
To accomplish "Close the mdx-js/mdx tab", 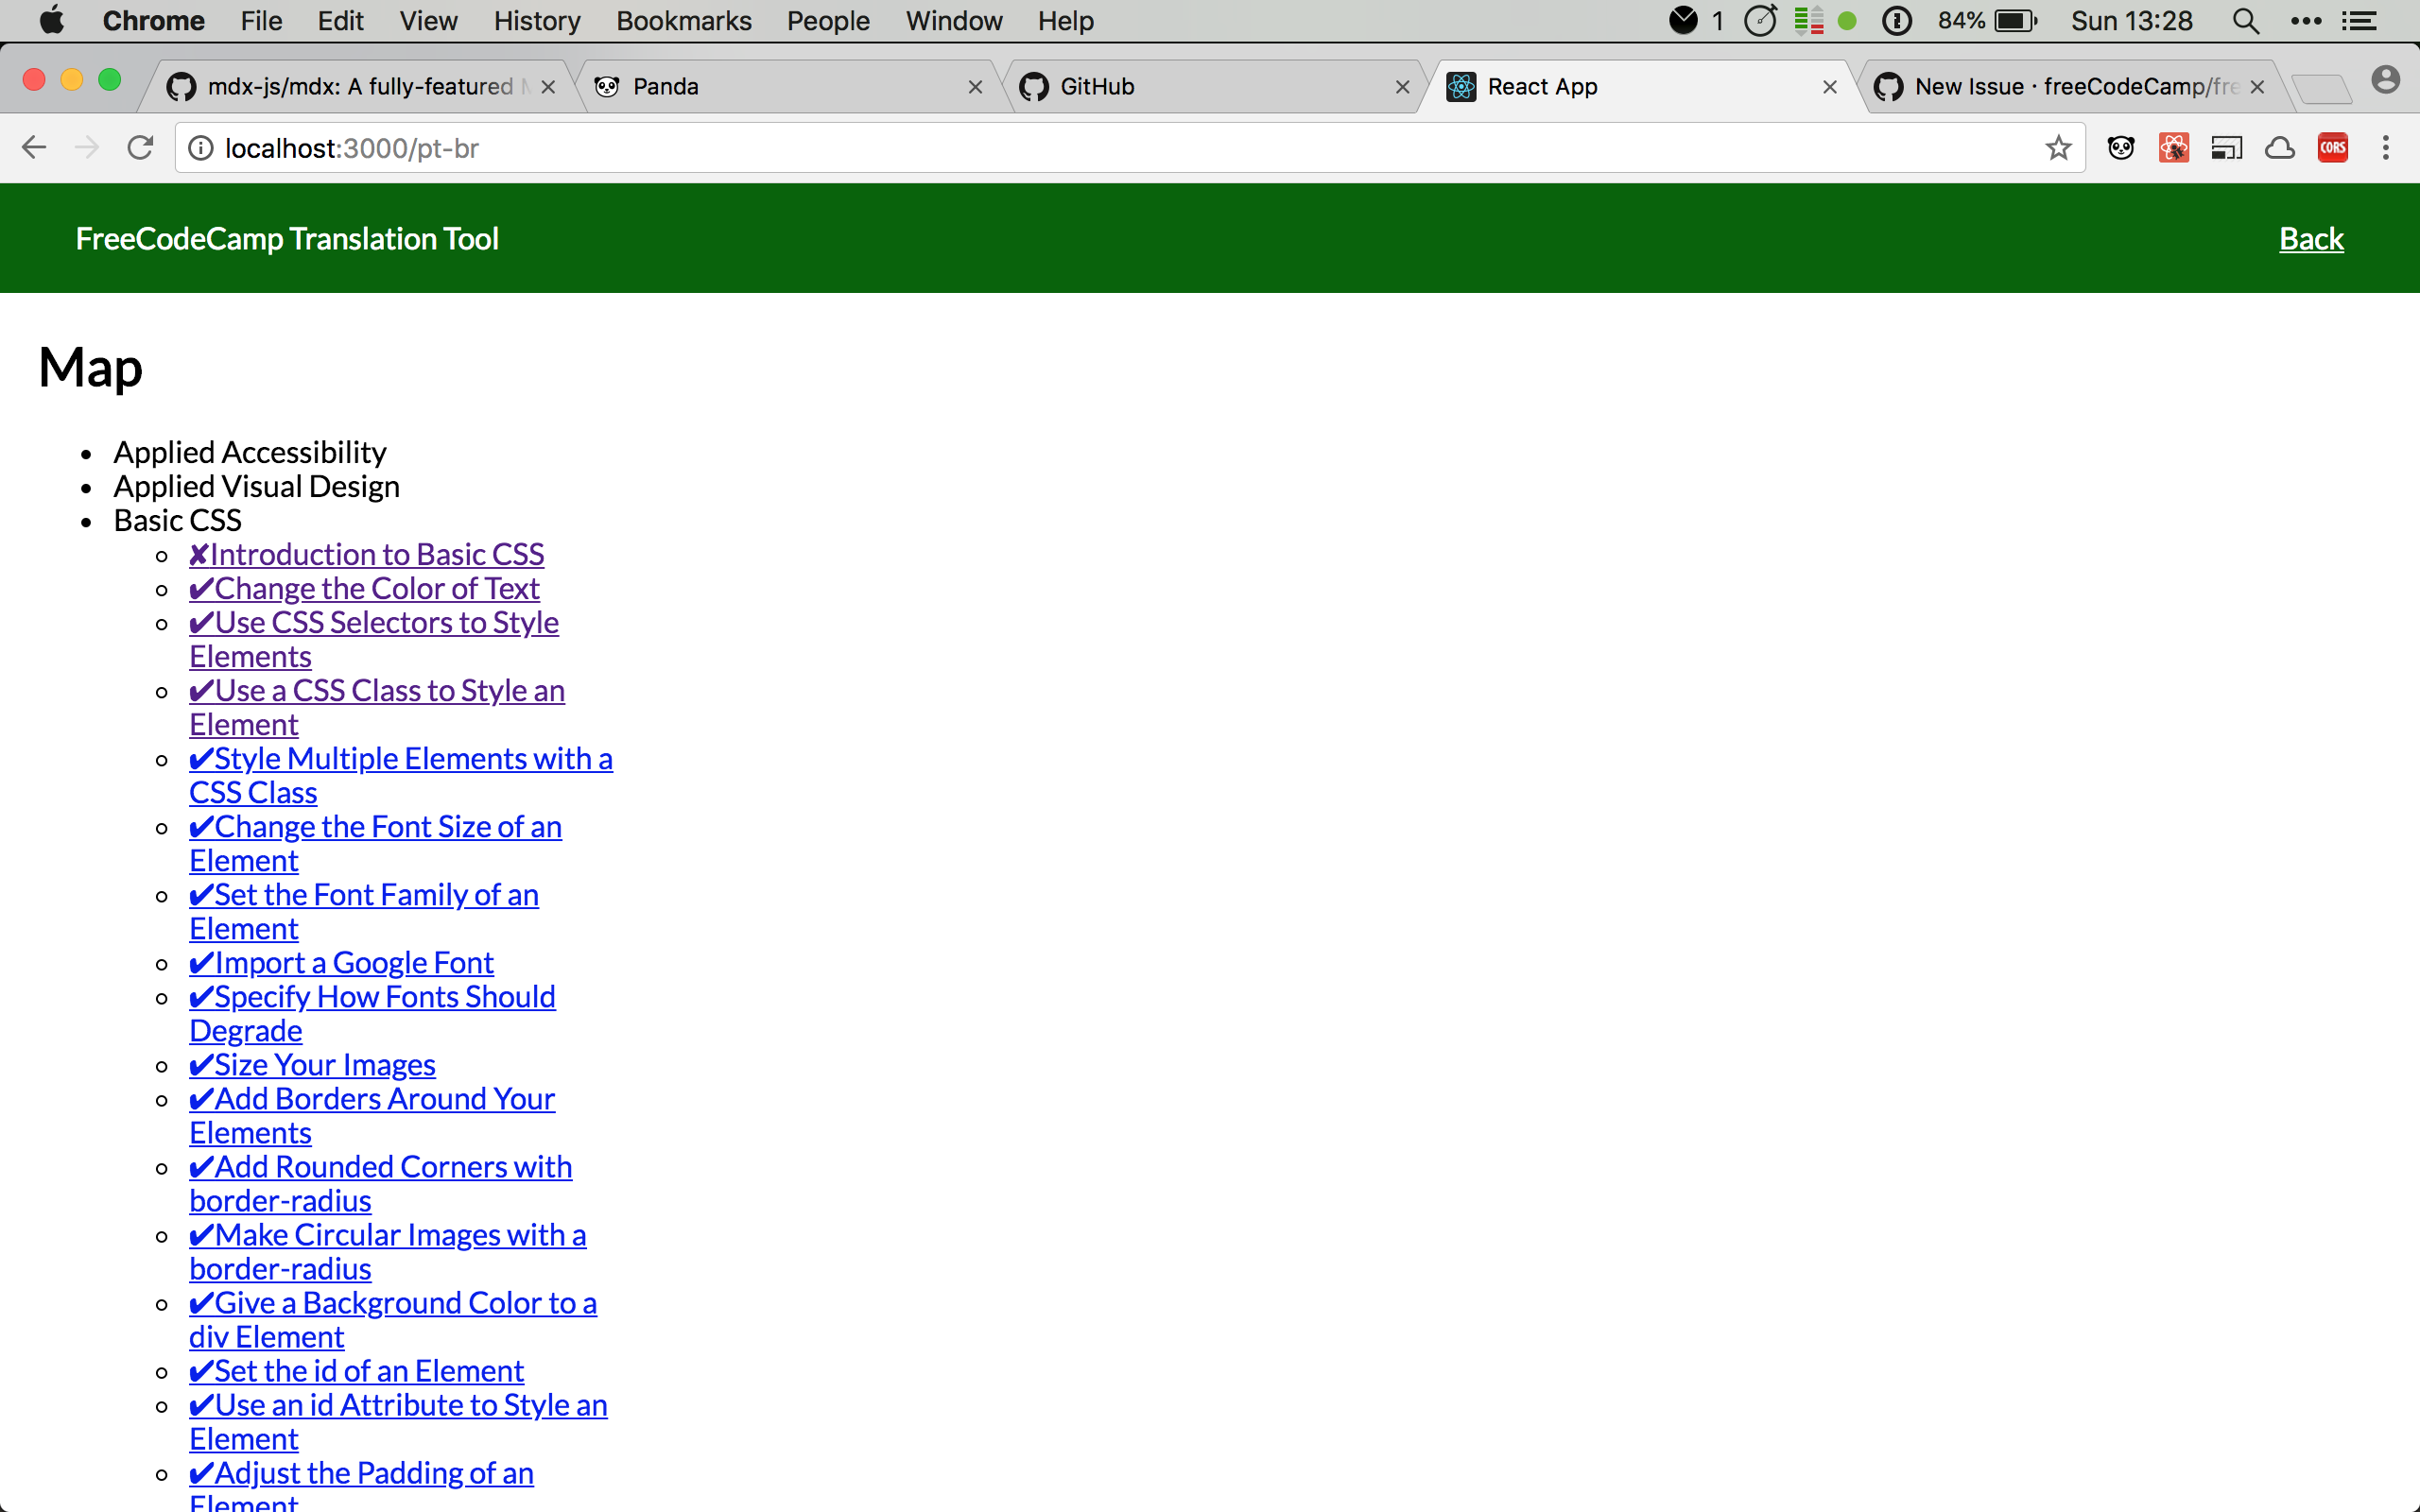I will tap(548, 87).
